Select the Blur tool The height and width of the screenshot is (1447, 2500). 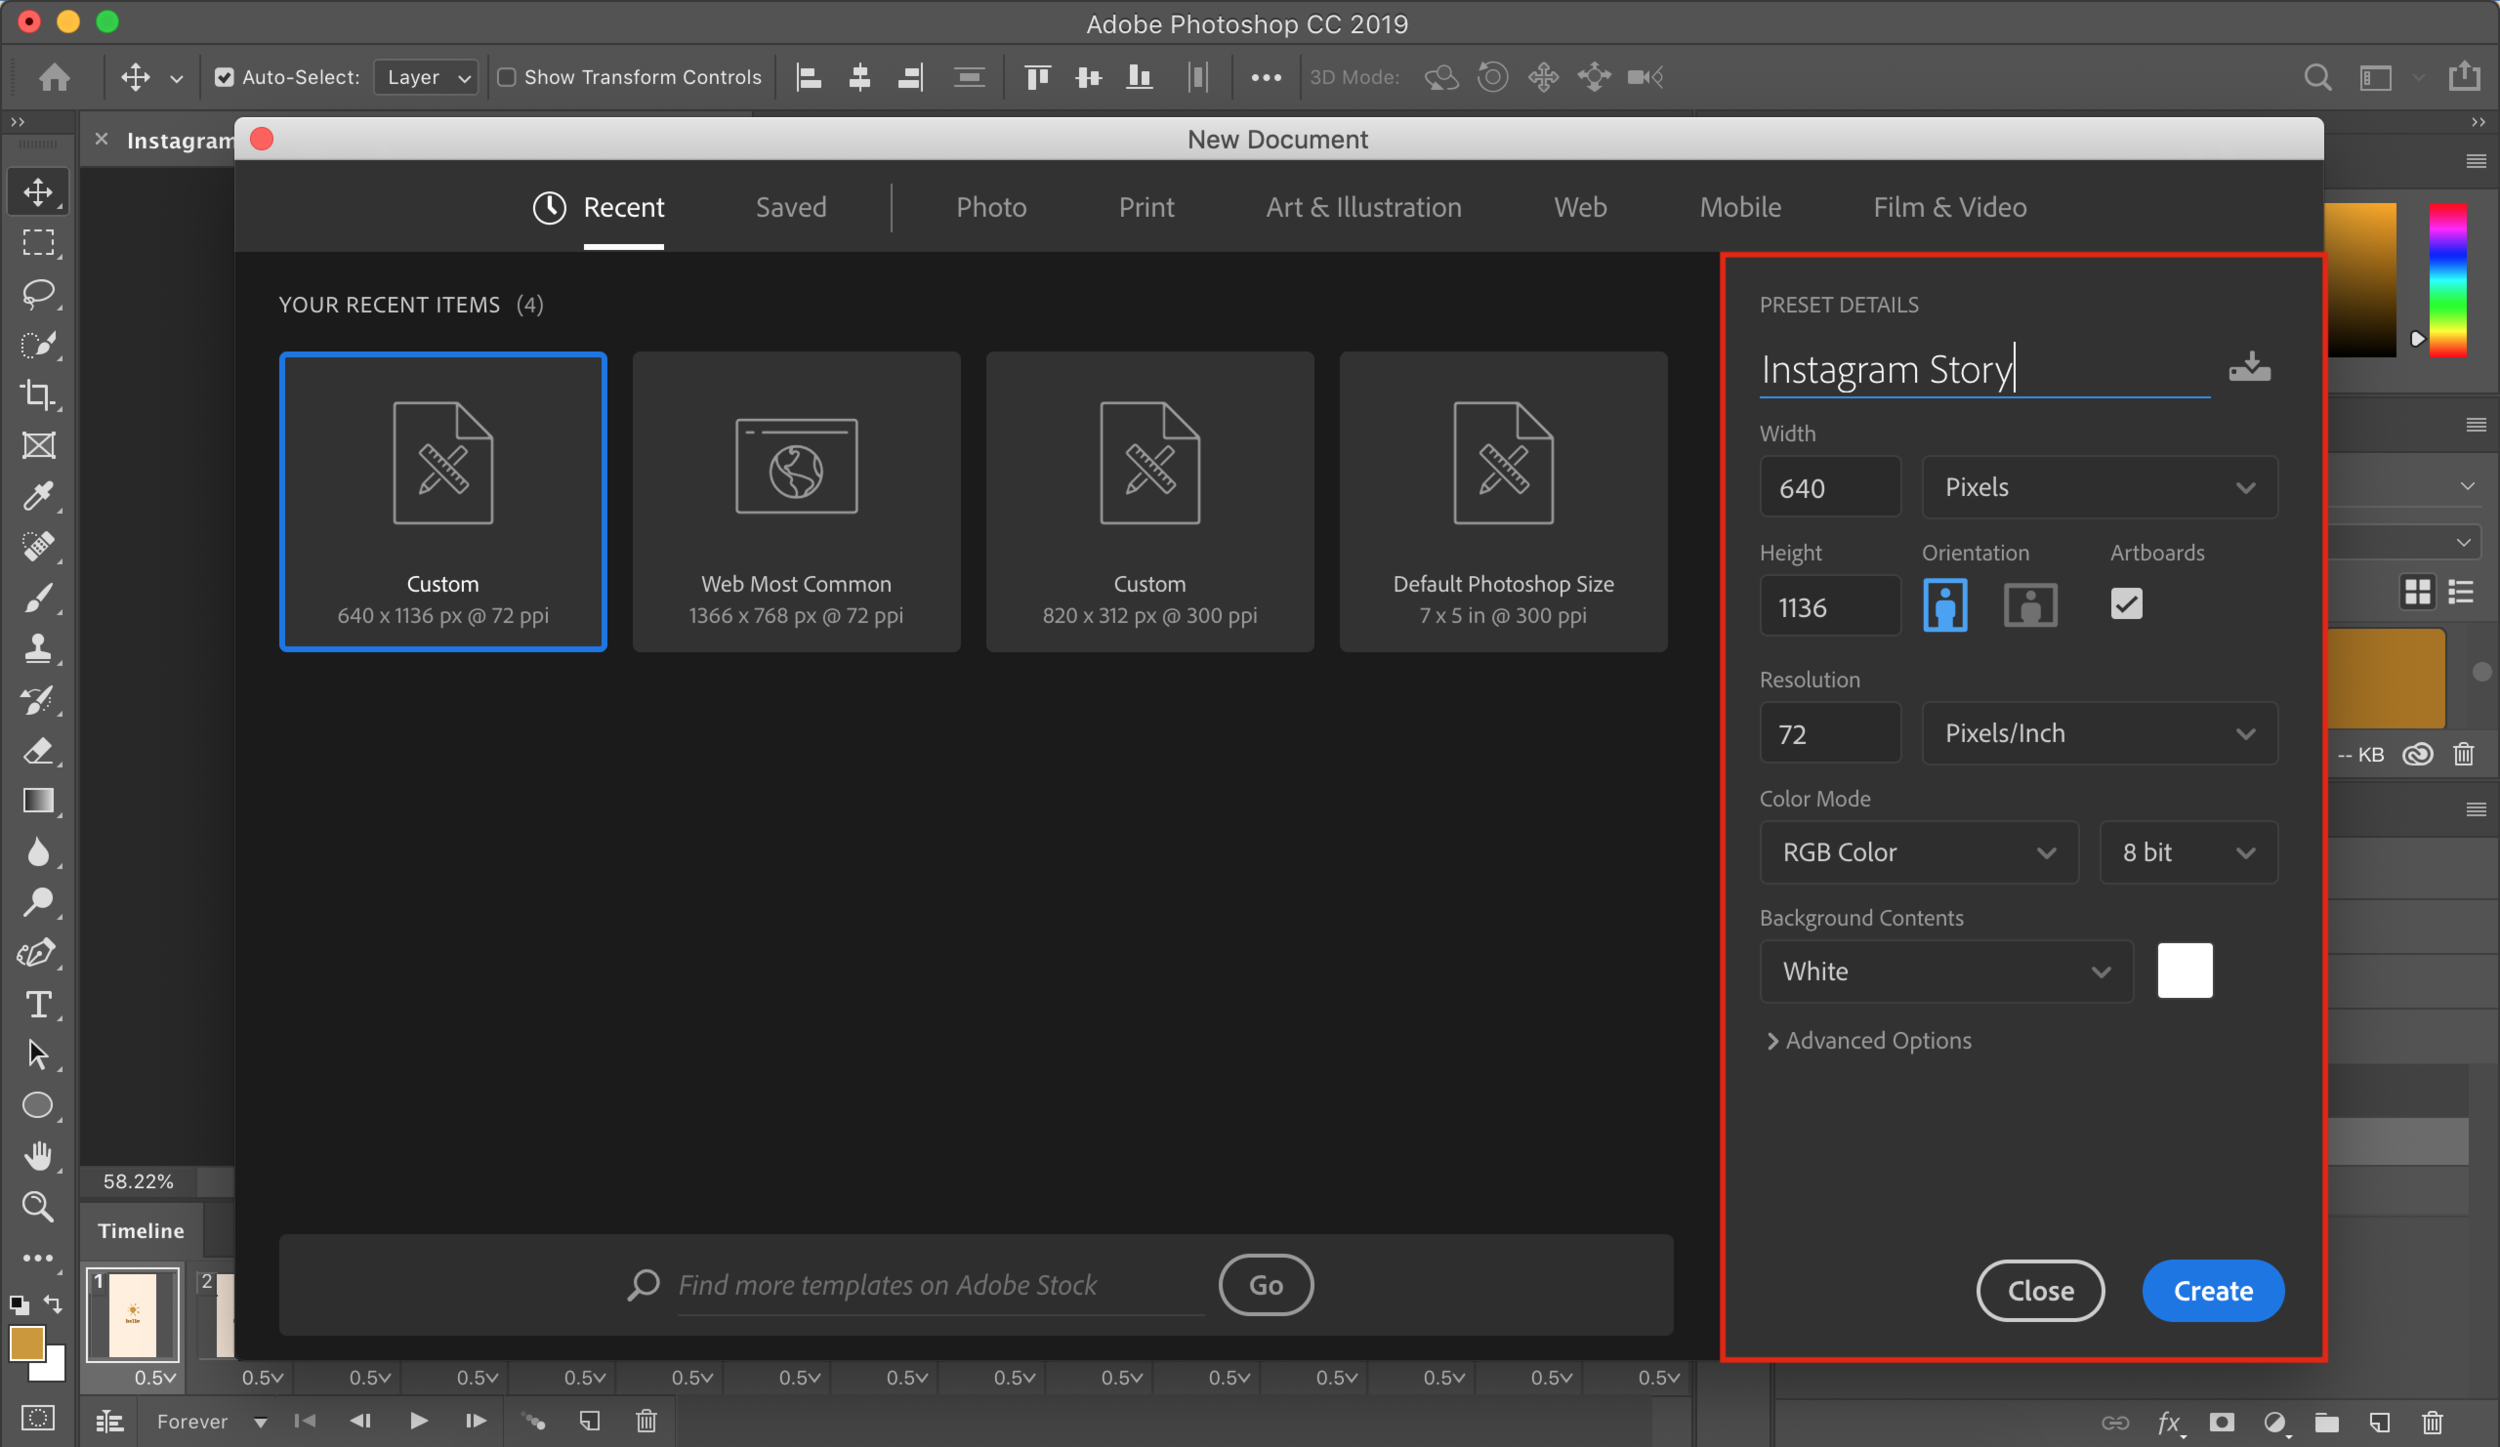click(38, 852)
